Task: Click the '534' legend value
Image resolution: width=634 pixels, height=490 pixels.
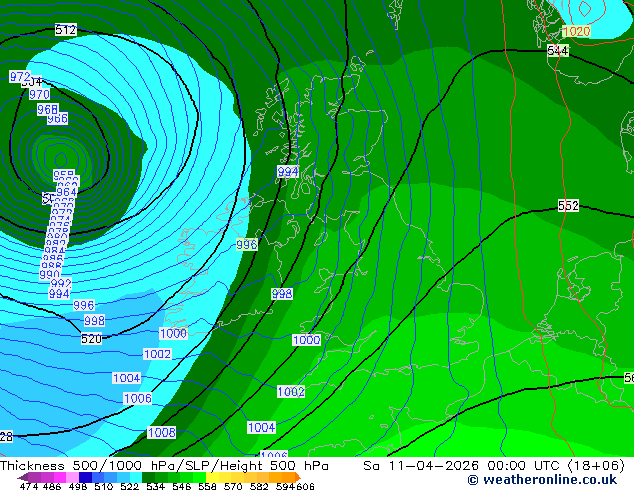Action: [x=155, y=486]
